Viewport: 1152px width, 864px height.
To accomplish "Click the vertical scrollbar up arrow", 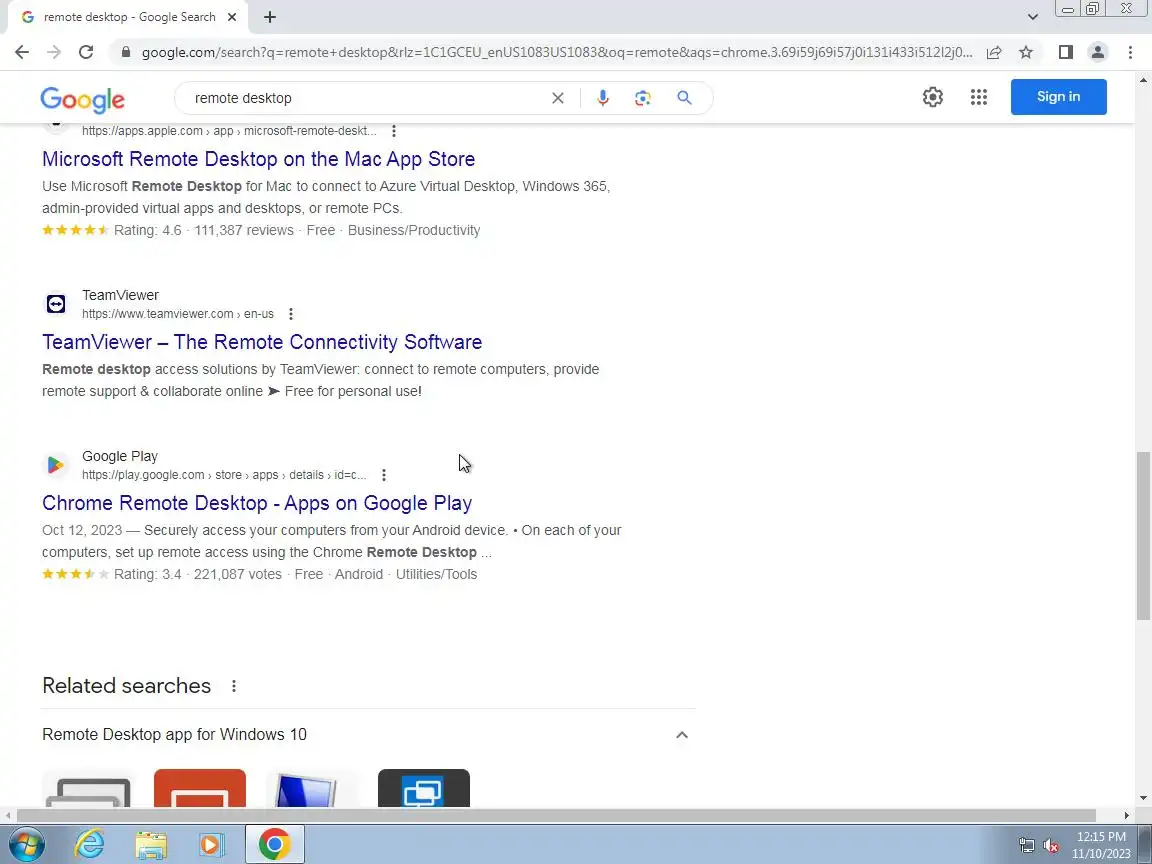I will tap(1143, 79).
